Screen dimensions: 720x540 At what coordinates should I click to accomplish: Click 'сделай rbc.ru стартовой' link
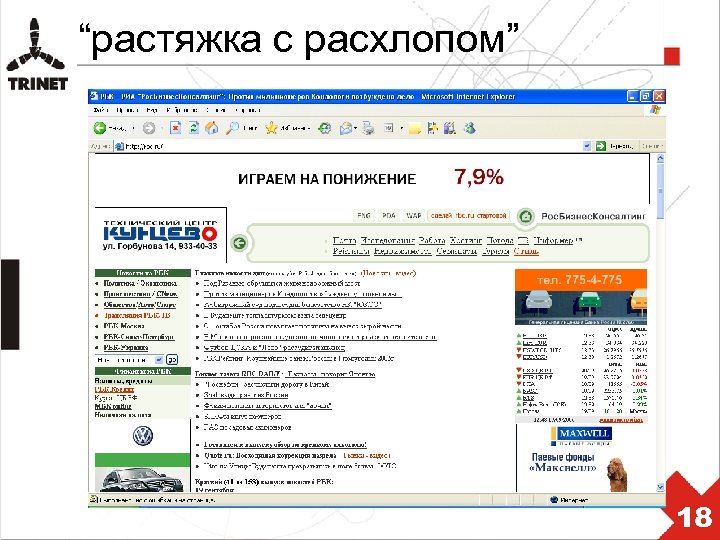[468, 215]
